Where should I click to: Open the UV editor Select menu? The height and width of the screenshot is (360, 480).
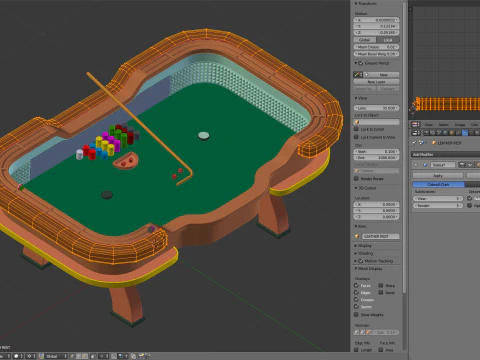(444, 125)
